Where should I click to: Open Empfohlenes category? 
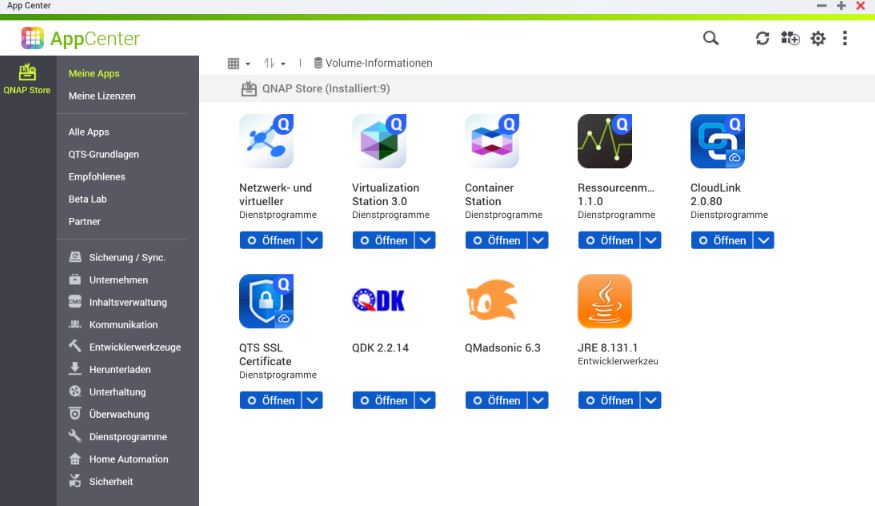97,176
